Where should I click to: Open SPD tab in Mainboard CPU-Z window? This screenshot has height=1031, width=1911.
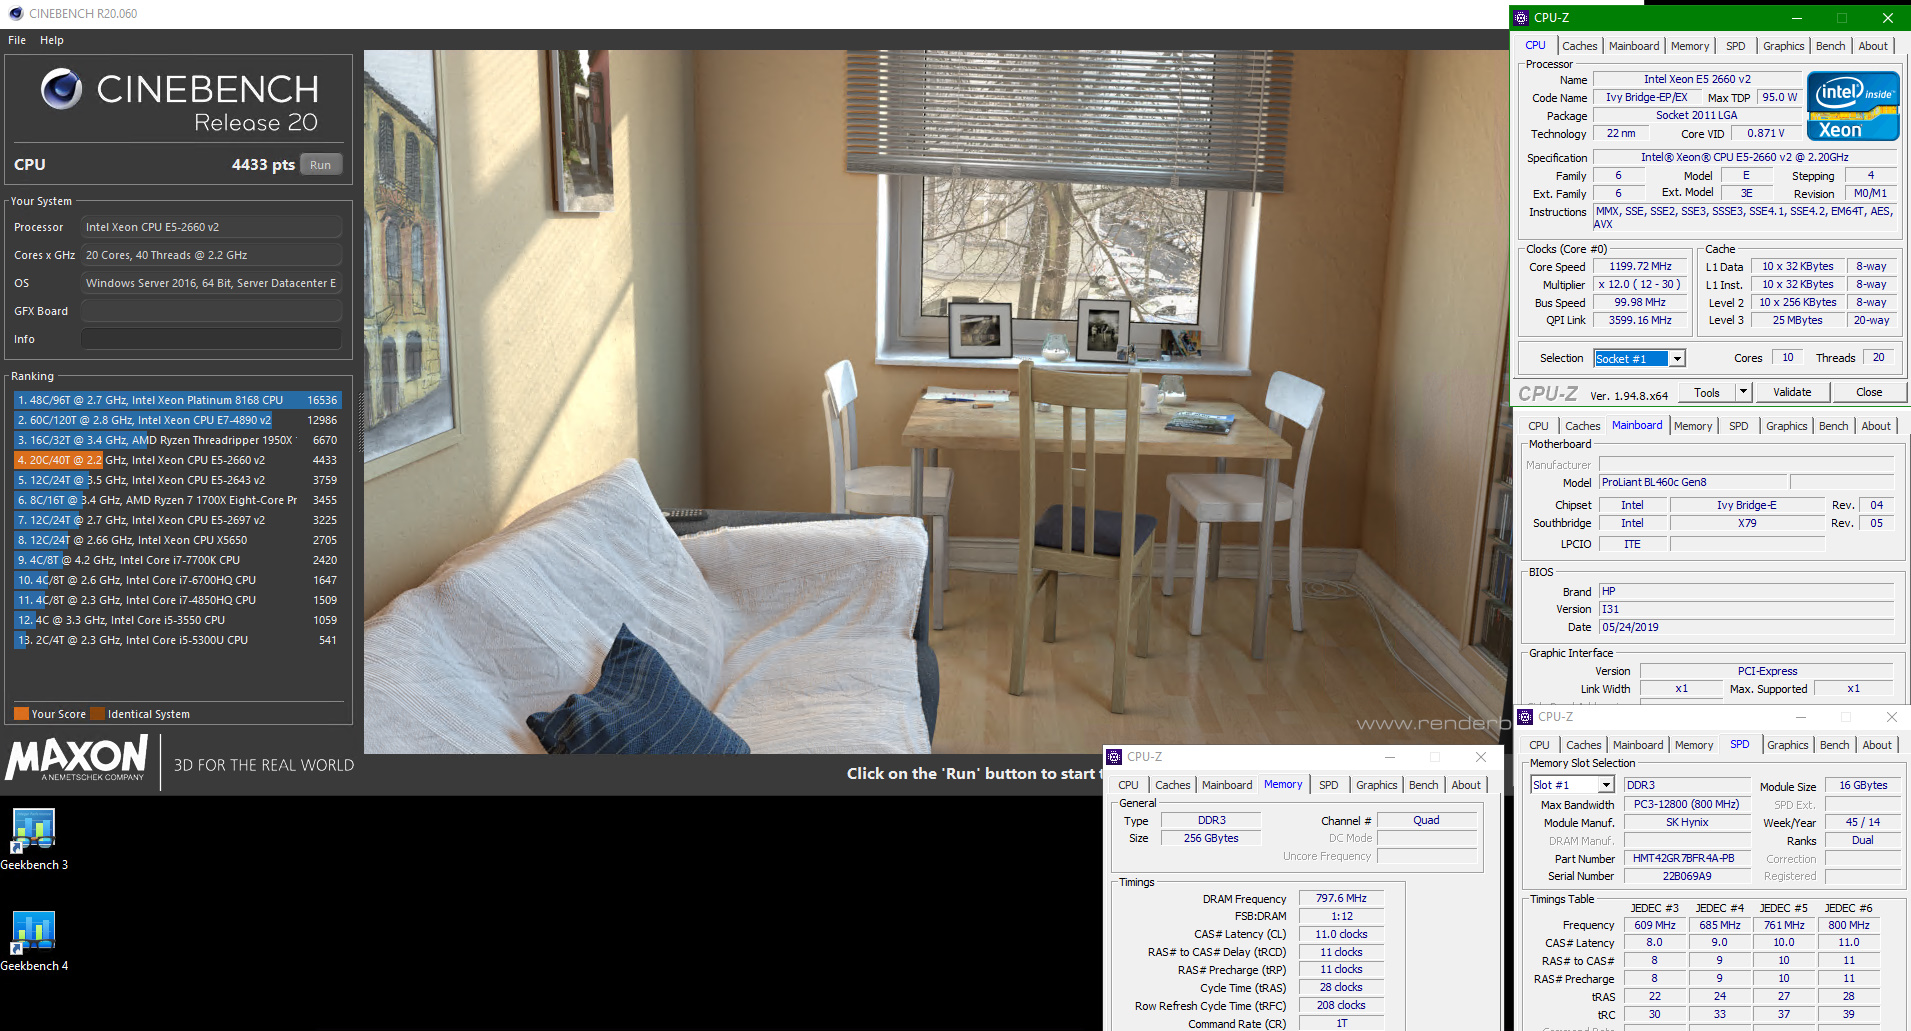(1739, 426)
